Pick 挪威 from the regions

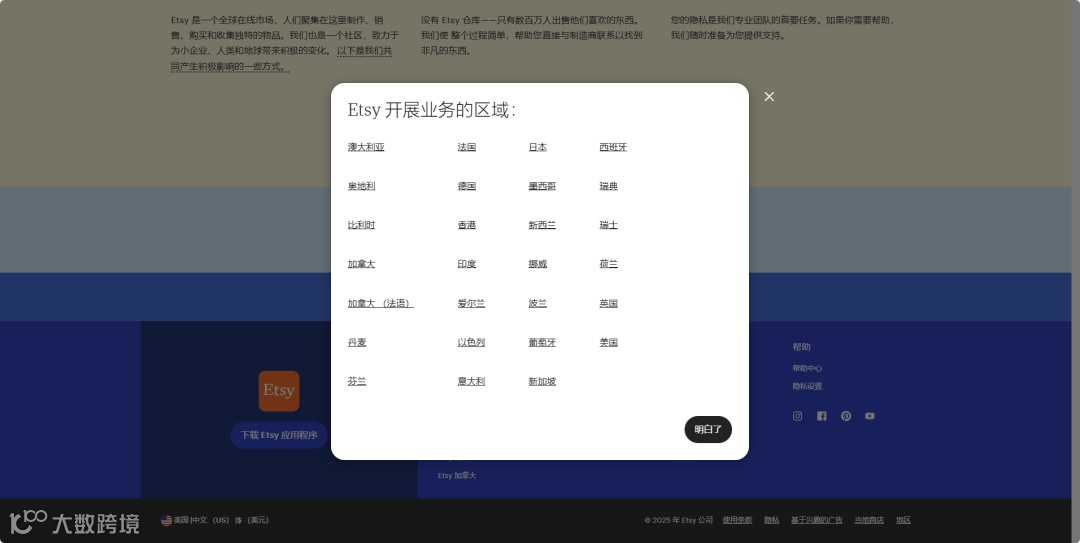[537, 264]
